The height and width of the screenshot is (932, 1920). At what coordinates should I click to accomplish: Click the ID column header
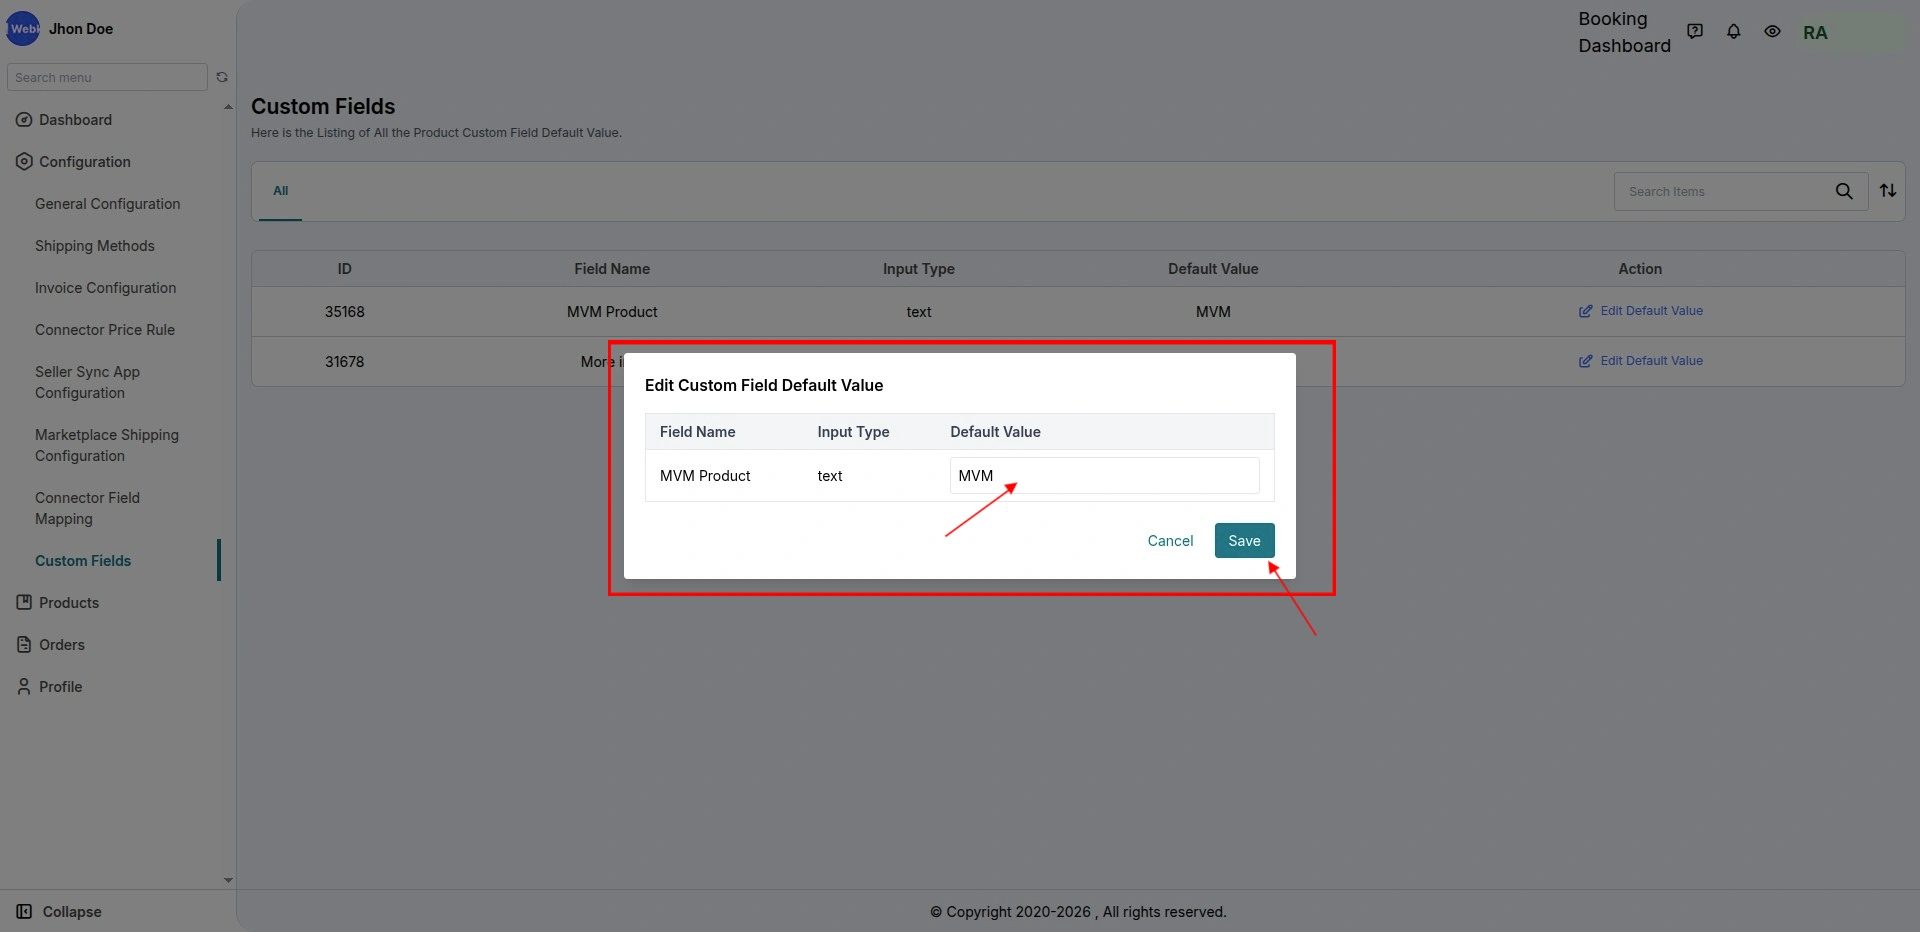tap(344, 269)
